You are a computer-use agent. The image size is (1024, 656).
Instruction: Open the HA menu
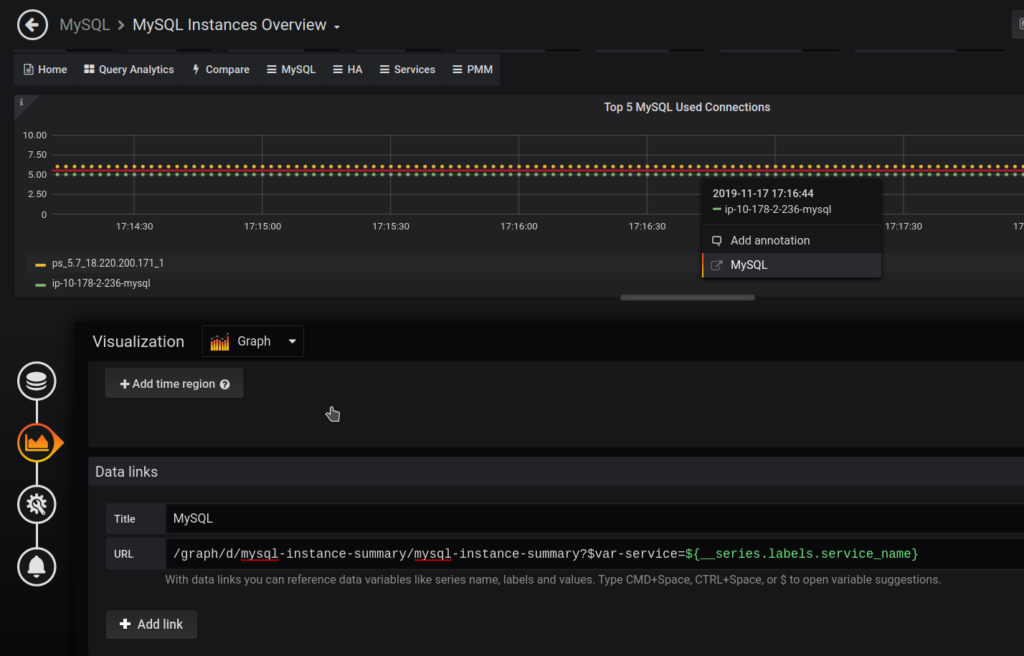[346, 70]
